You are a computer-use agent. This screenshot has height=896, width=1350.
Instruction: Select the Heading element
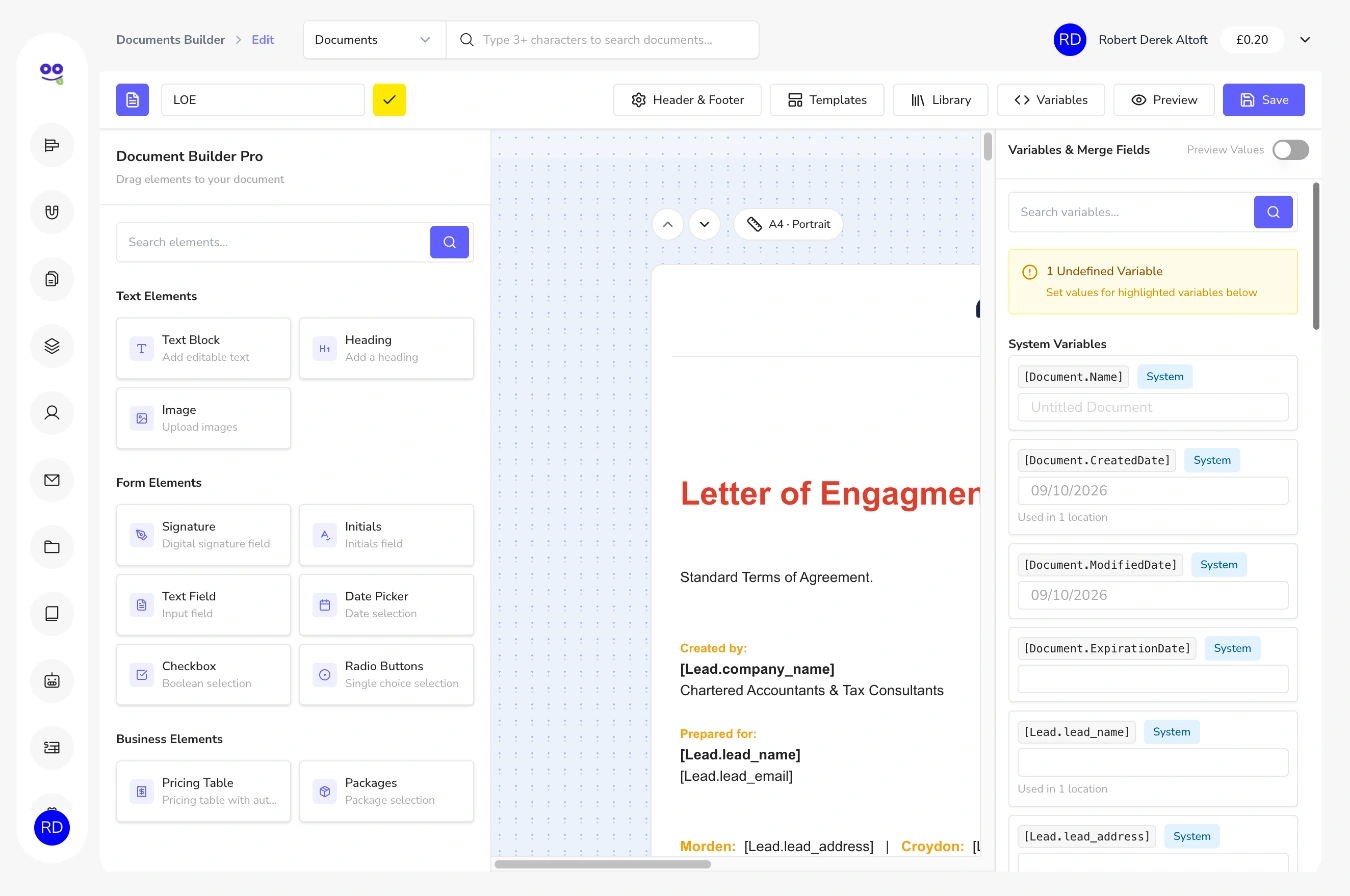pyautogui.click(x=386, y=348)
